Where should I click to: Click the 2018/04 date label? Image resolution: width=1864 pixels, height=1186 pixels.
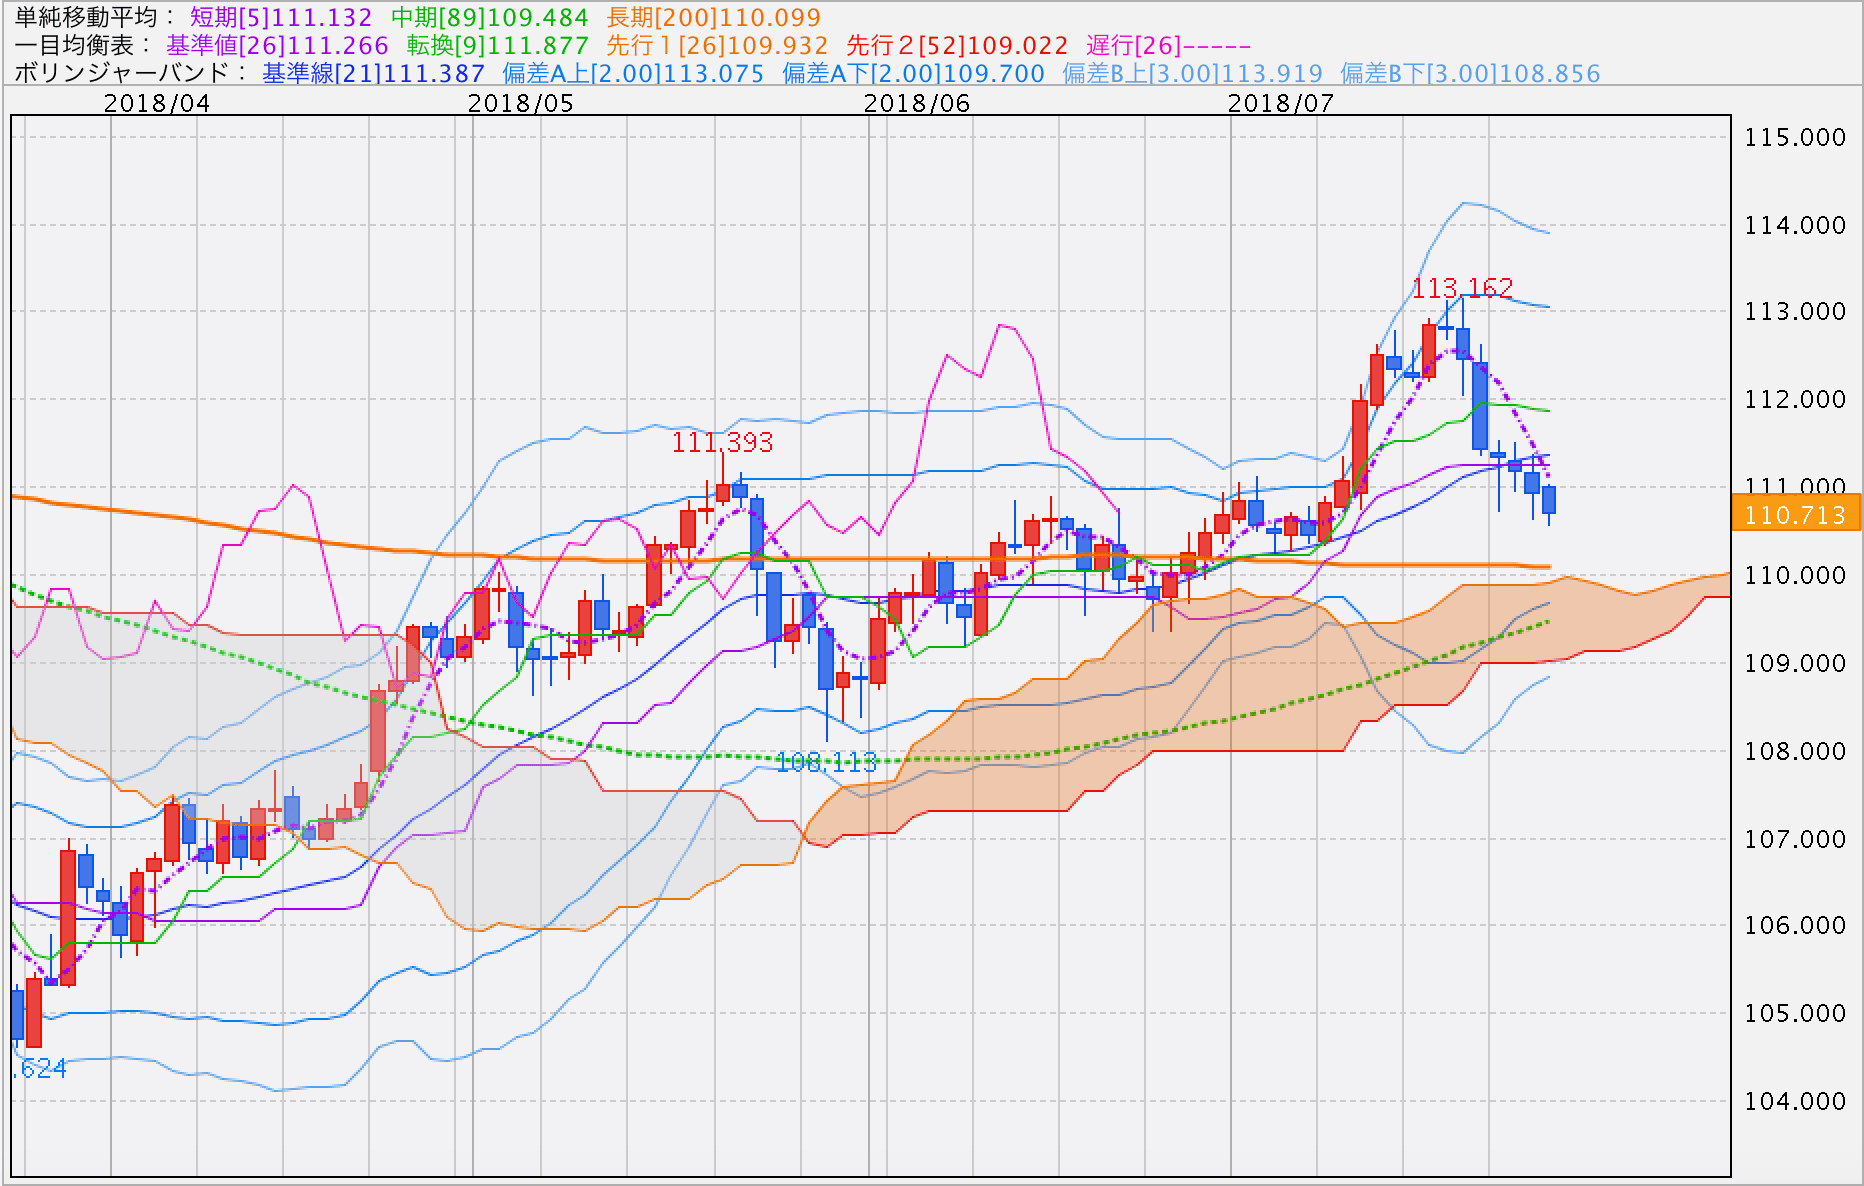click(x=157, y=103)
